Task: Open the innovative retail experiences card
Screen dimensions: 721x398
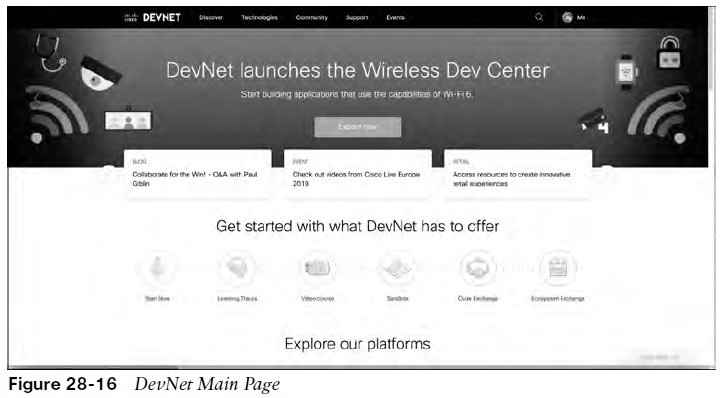Action: (x=518, y=174)
